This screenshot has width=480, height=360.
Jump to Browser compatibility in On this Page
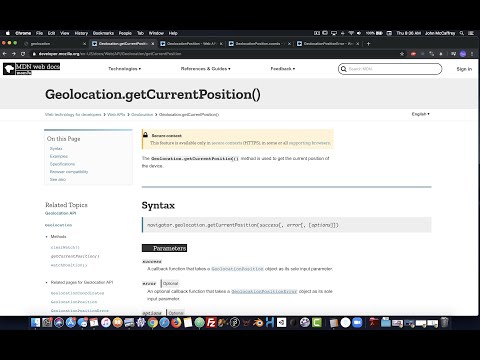[69, 172]
